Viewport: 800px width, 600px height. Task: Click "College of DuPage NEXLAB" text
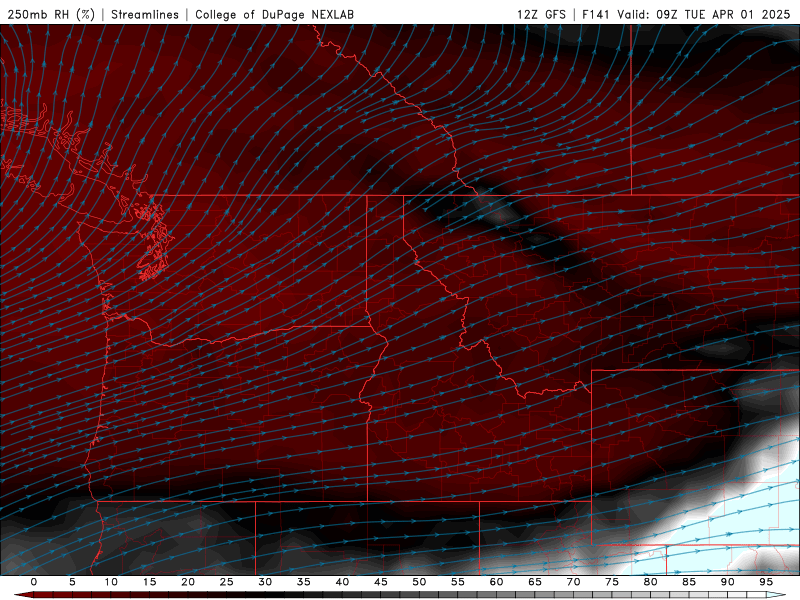(x=274, y=14)
